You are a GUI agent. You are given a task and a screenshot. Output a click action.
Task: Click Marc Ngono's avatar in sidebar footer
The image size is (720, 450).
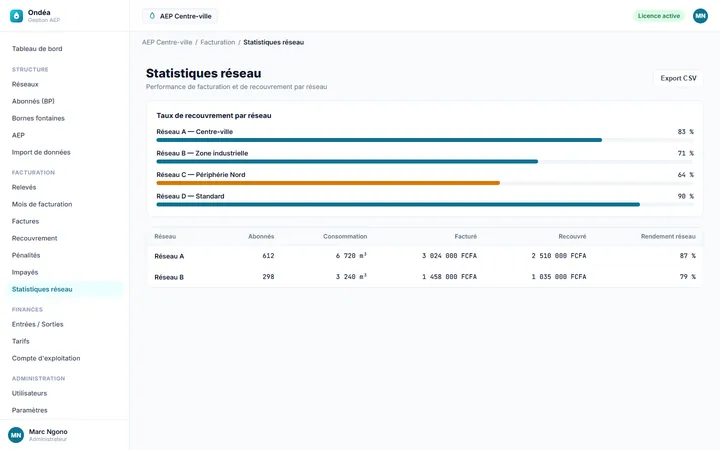tap(16, 435)
